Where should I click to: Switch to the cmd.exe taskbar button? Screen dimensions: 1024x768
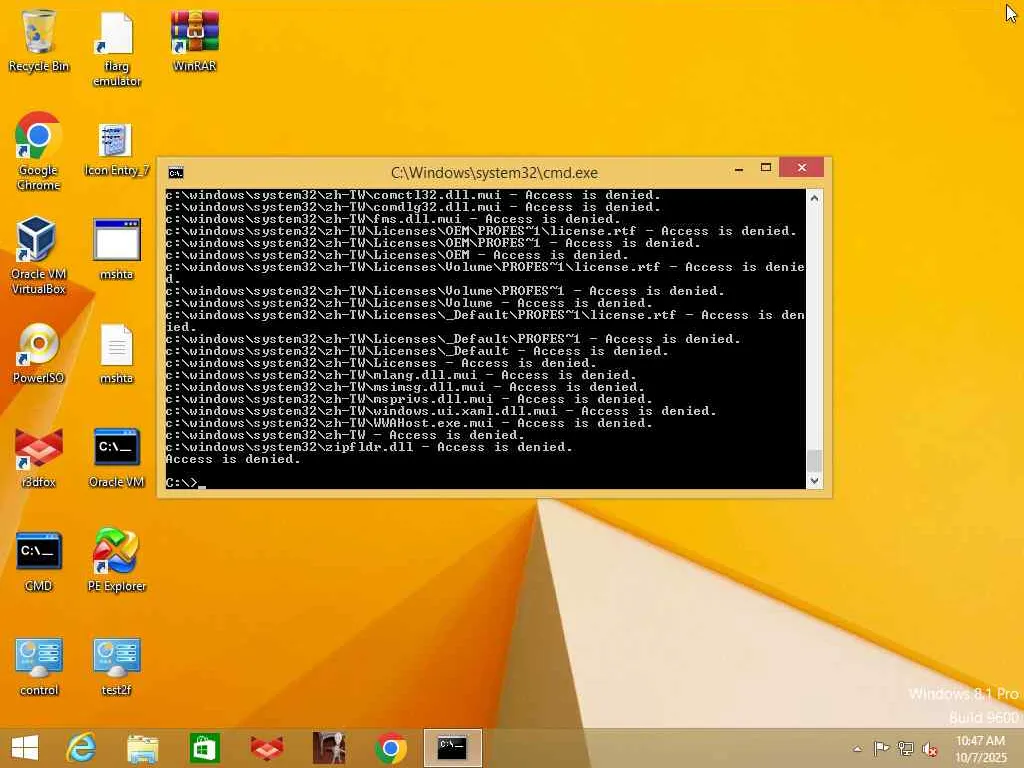[453, 748]
